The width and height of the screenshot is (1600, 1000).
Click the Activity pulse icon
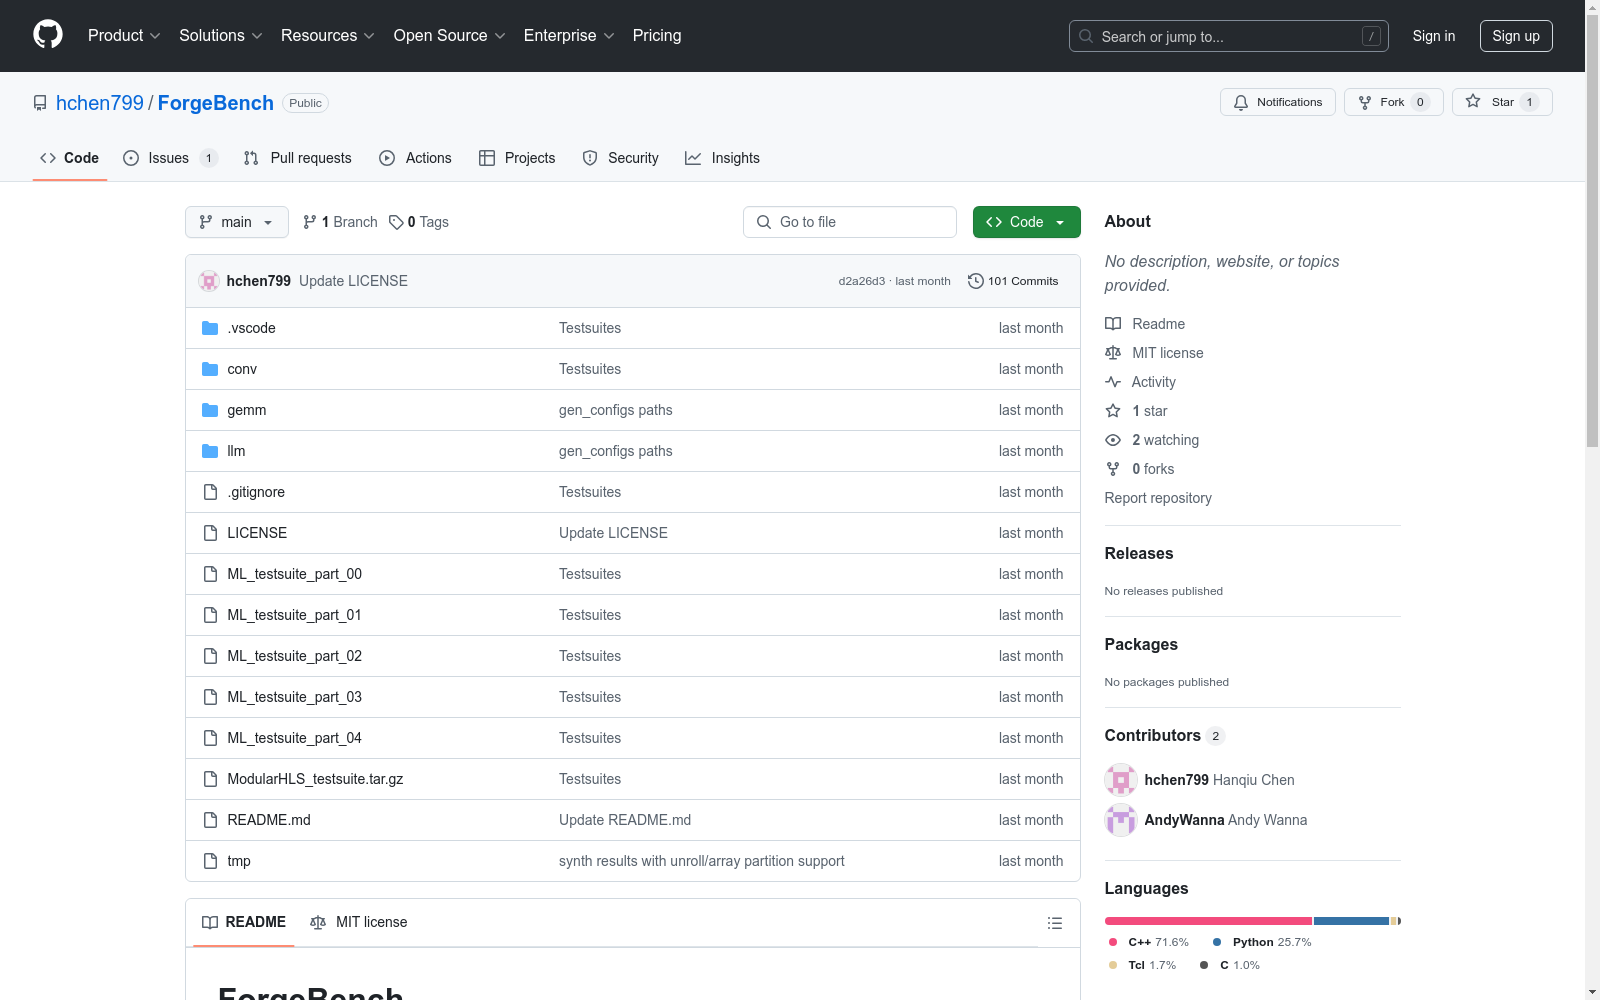[1113, 382]
